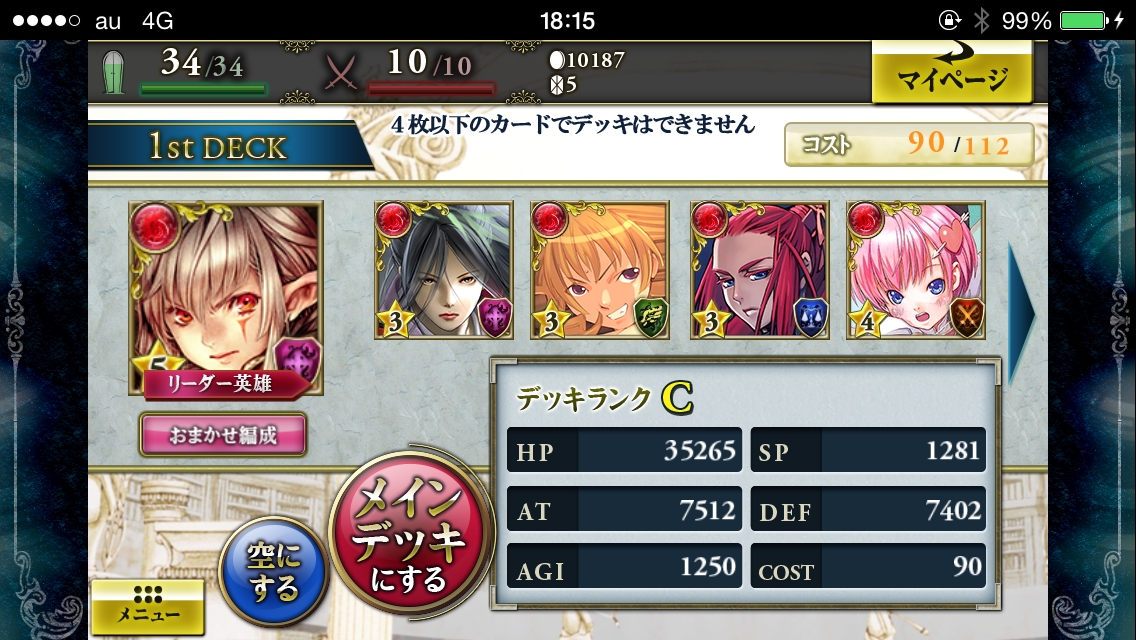Tap the コスト 90/112 cost indicator
This screenshot has height=640, width=1136.
[x=909, y=144]
